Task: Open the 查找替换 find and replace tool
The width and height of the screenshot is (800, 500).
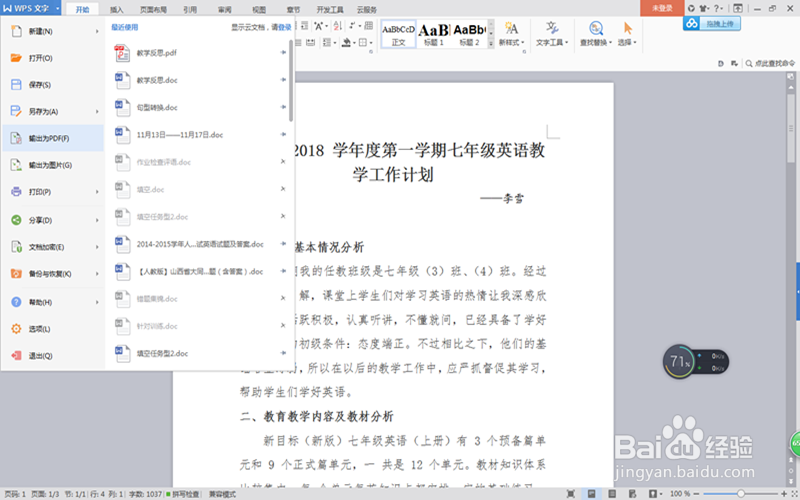Action: click(595, 34)
